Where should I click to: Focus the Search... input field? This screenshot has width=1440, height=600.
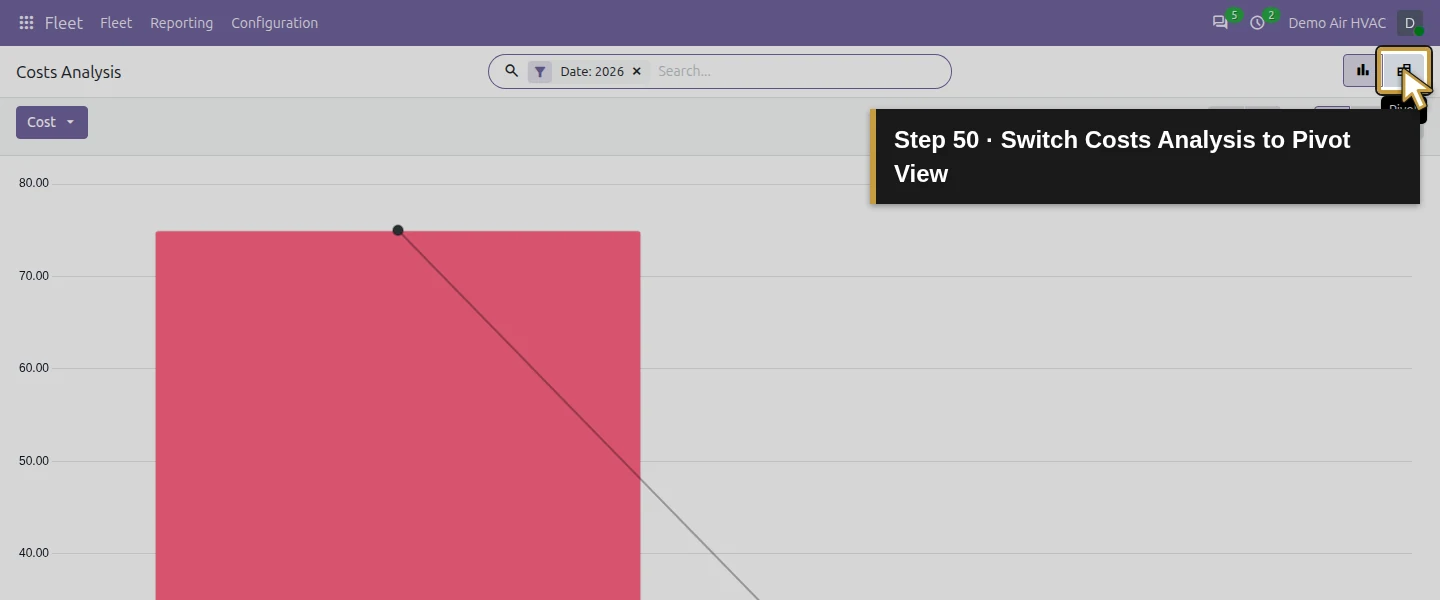coord(798,71)
